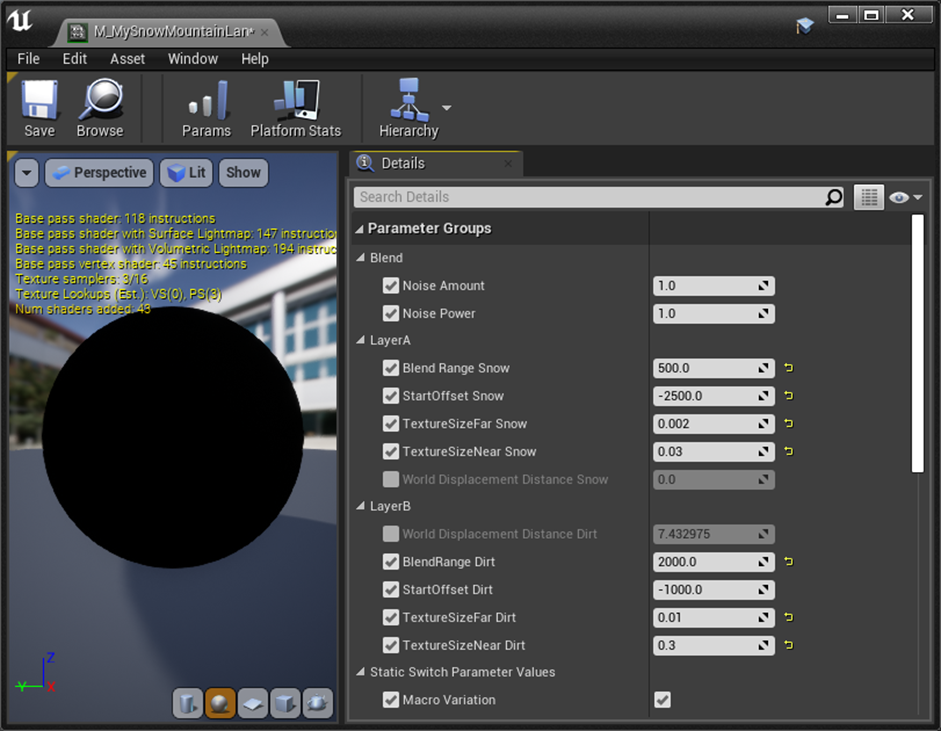Click the StartOffset Snow value field

[714, 396]
